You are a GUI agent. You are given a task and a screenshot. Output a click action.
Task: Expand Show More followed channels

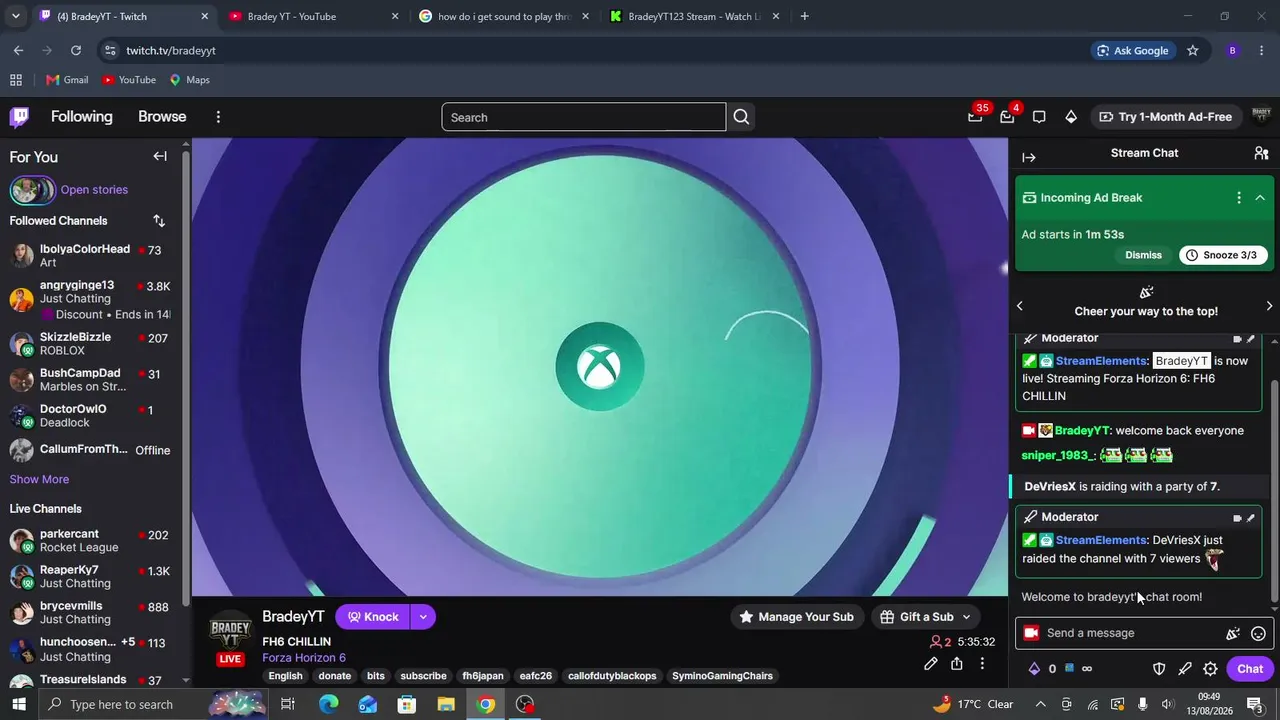coord(39,479)
